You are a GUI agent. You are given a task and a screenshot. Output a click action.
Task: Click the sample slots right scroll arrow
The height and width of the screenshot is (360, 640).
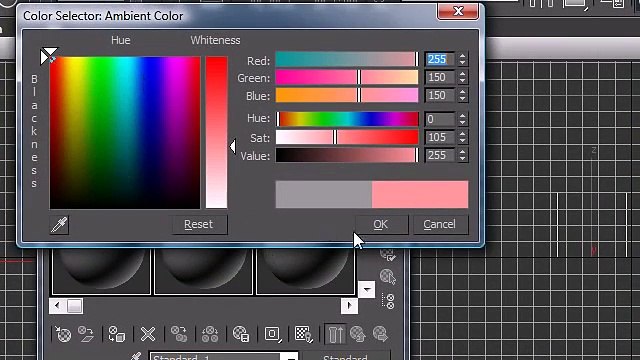point(349,305)
